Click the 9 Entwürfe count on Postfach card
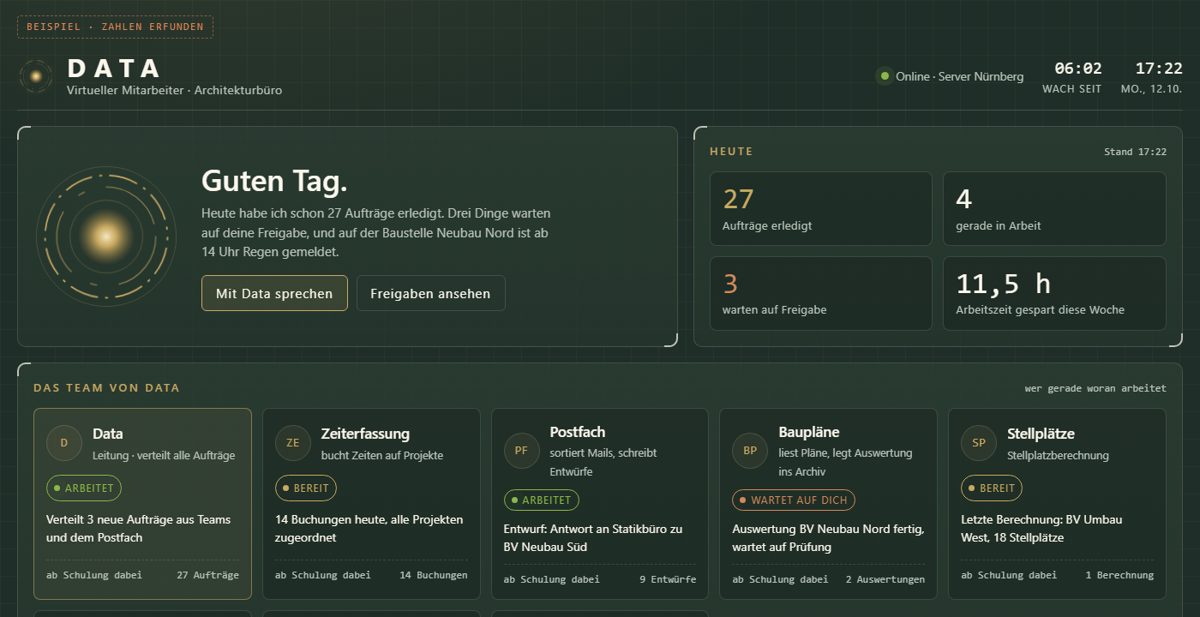 click(667, 579)
